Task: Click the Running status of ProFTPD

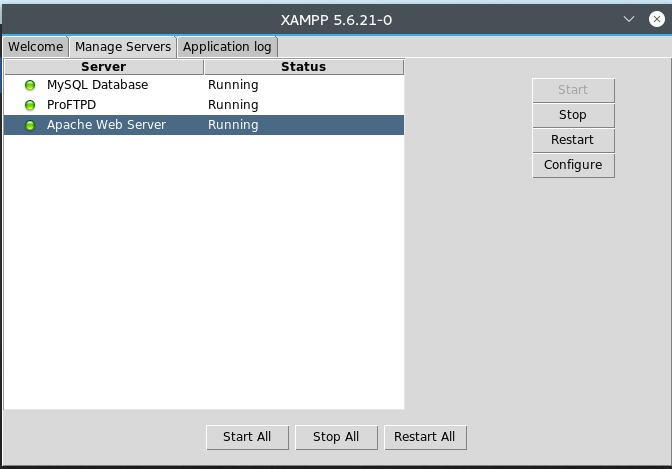Action: click(x=233, y=105)
